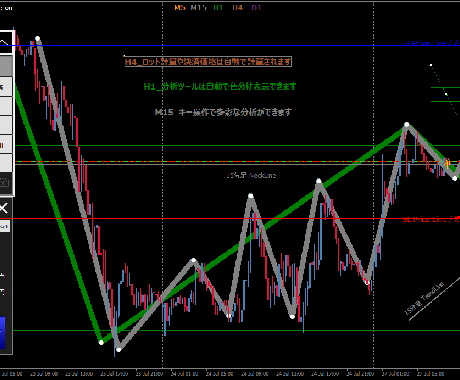Select the M5 timeframe label

(180, 7)
